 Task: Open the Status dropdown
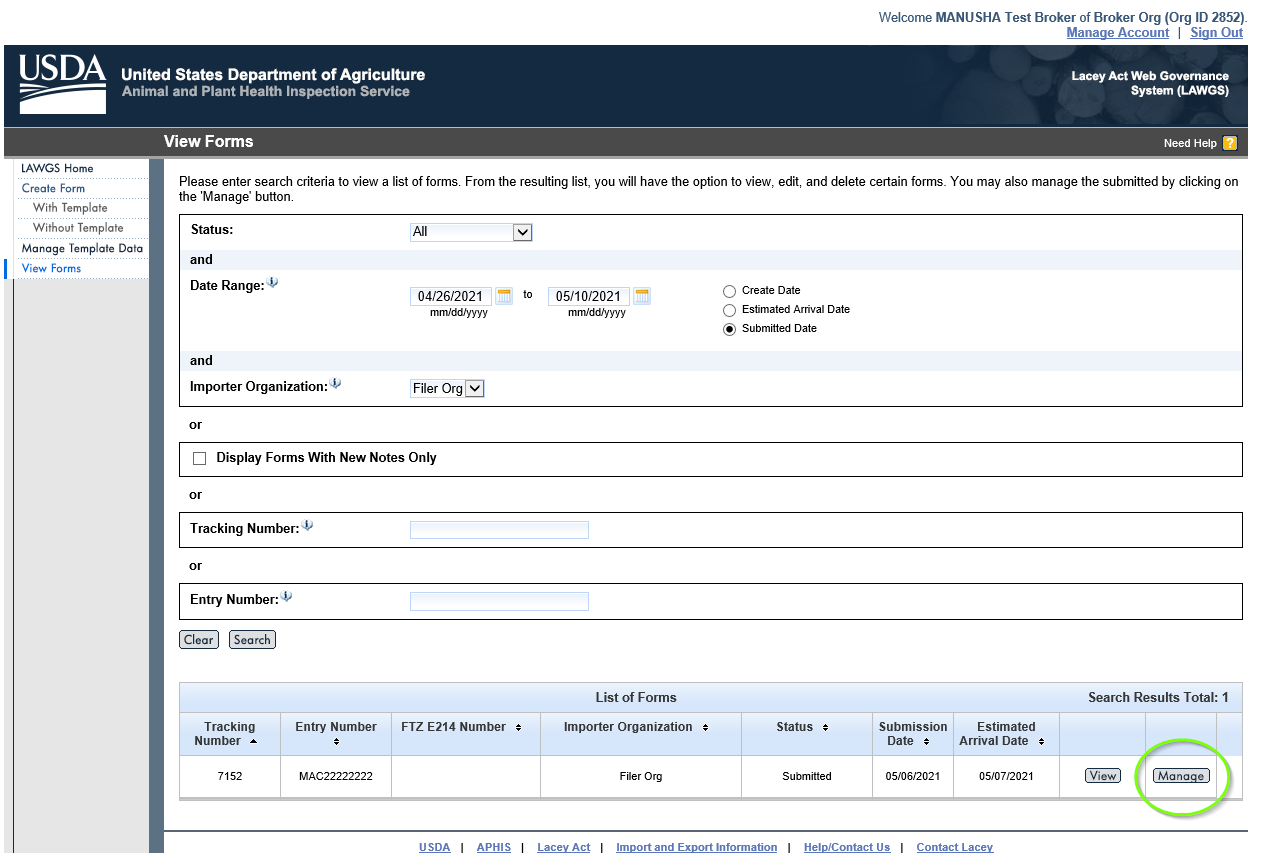tap(471, 232)
